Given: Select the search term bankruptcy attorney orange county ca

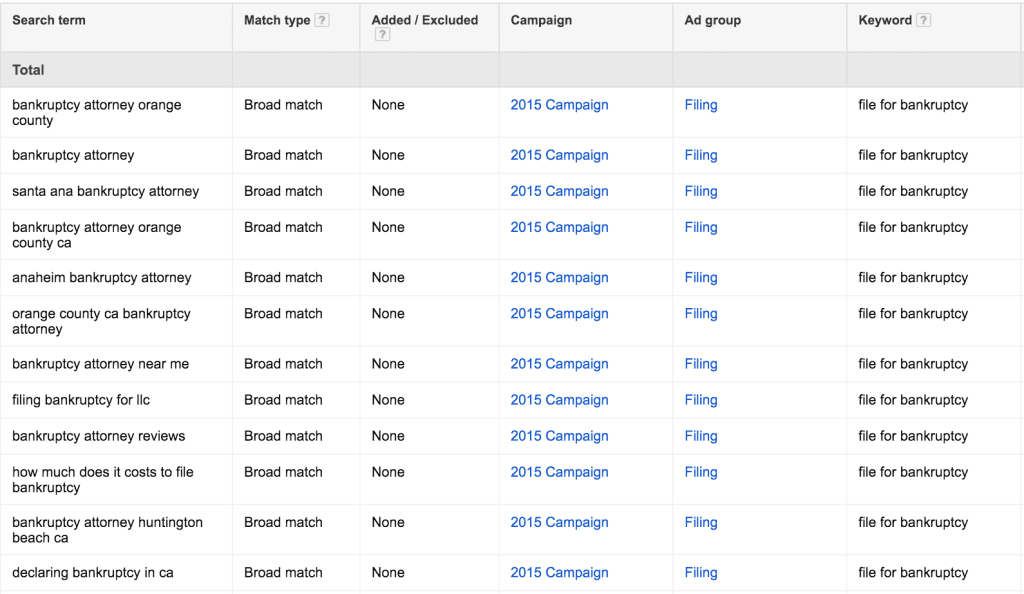Looking at the screenshot, I should [97, 235].
